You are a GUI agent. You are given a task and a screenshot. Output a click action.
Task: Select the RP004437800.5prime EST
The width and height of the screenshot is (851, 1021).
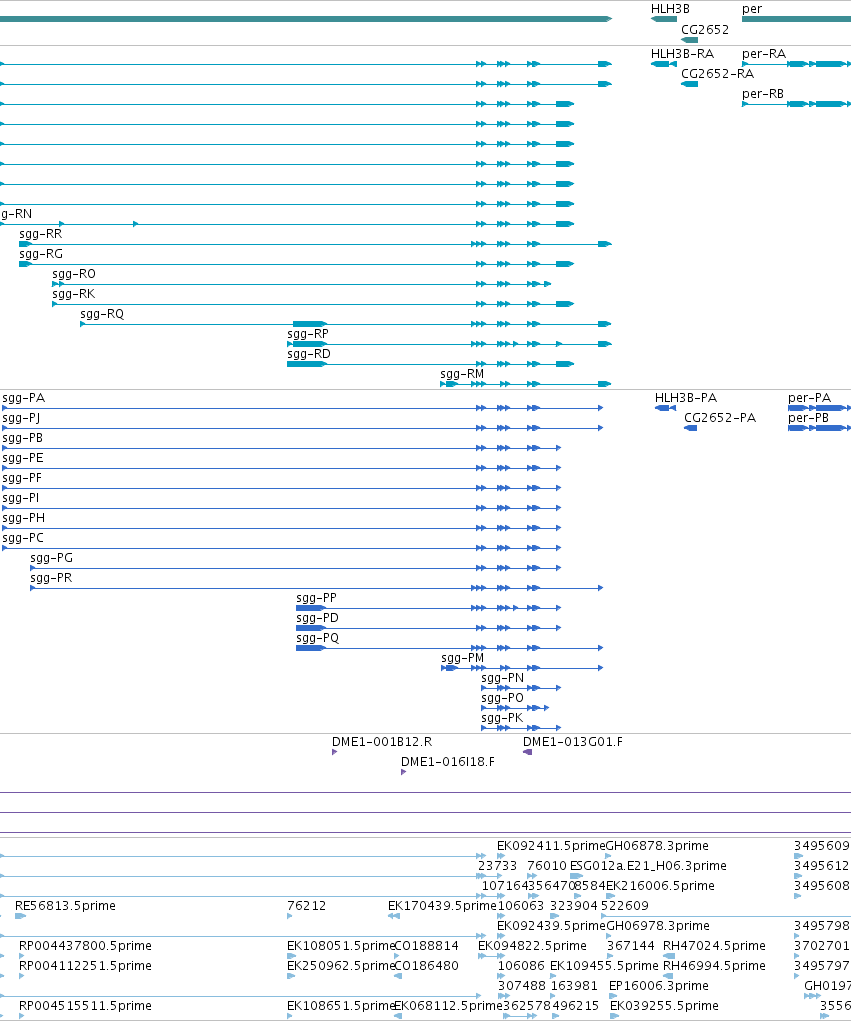pyautogui.click(x=21, y=956)
